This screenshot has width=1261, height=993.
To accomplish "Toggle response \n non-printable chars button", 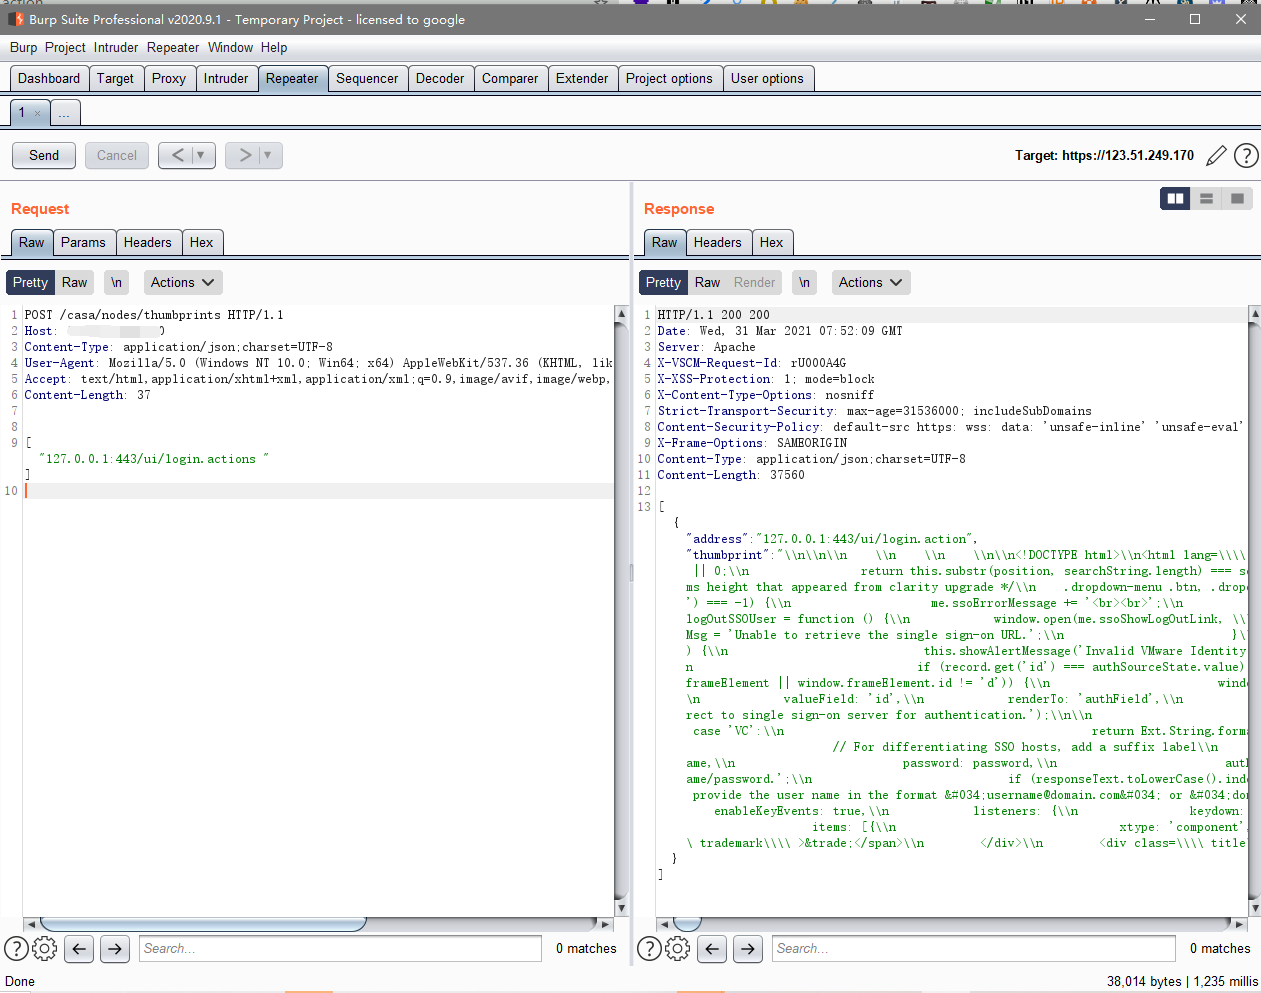I will pyautogui.click(x=804, y=282).
